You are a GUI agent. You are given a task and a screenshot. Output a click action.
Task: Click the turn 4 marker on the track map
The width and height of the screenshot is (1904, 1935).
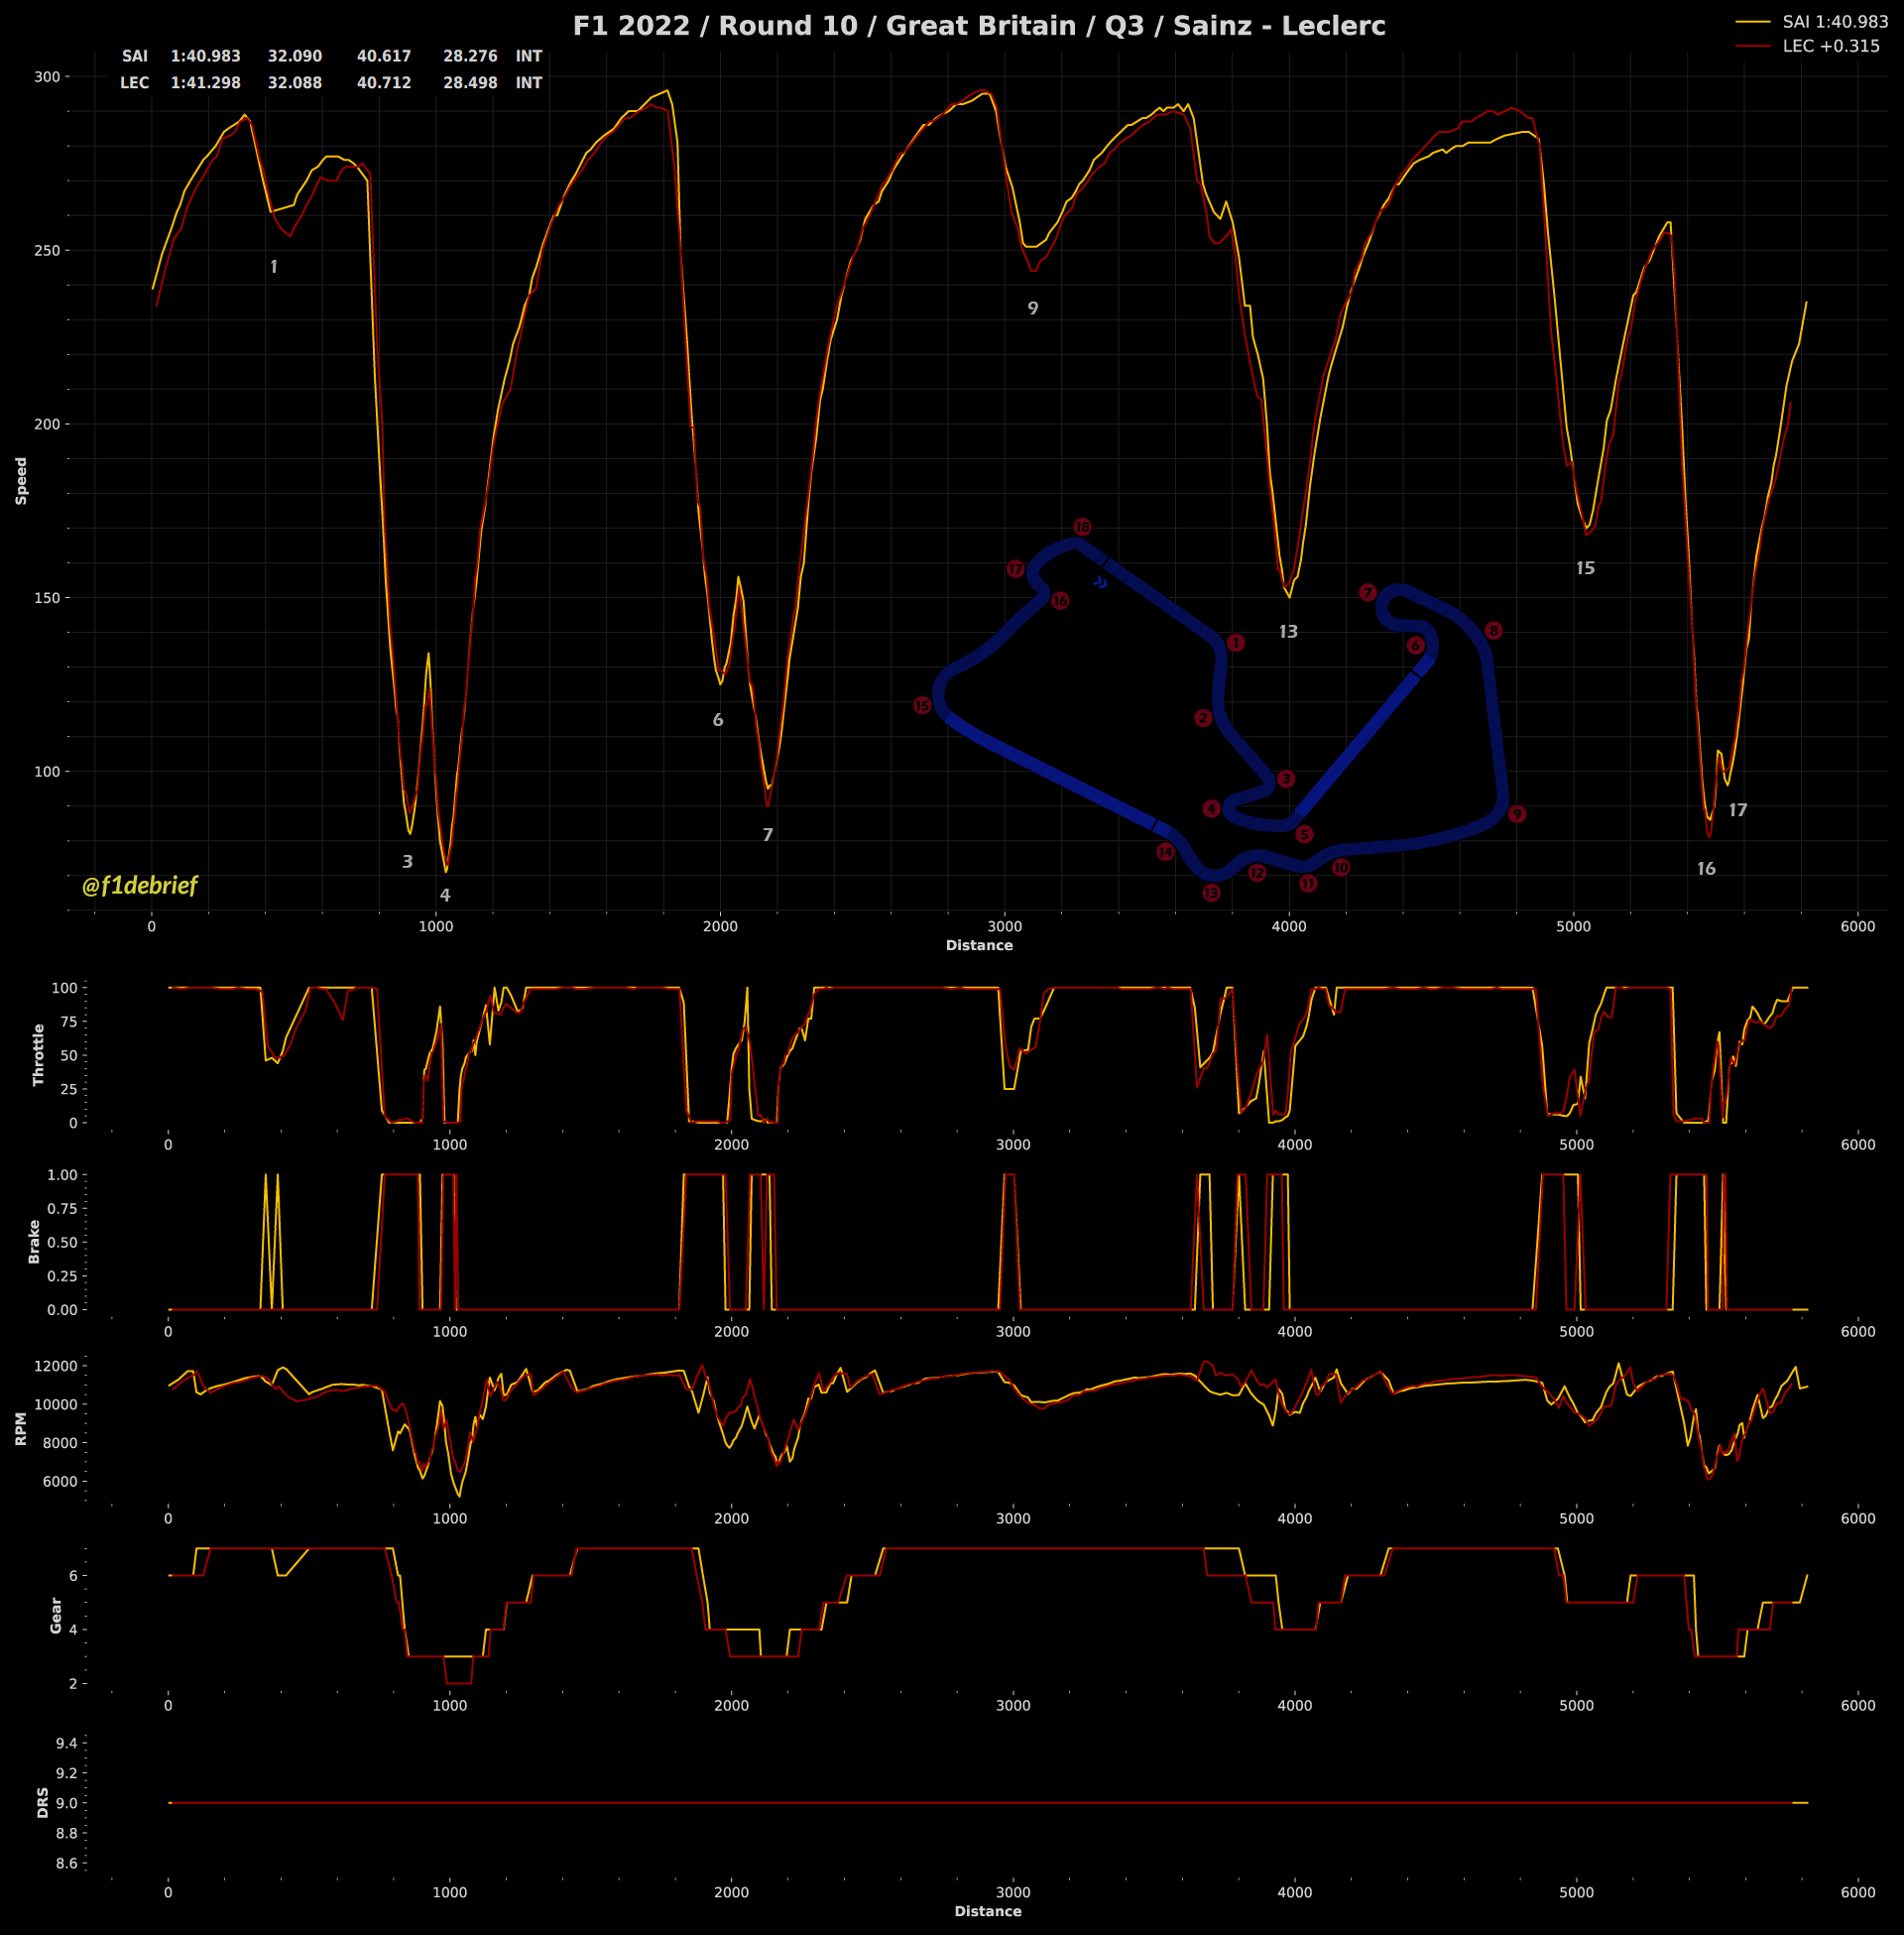click(x=1212, y=808)
